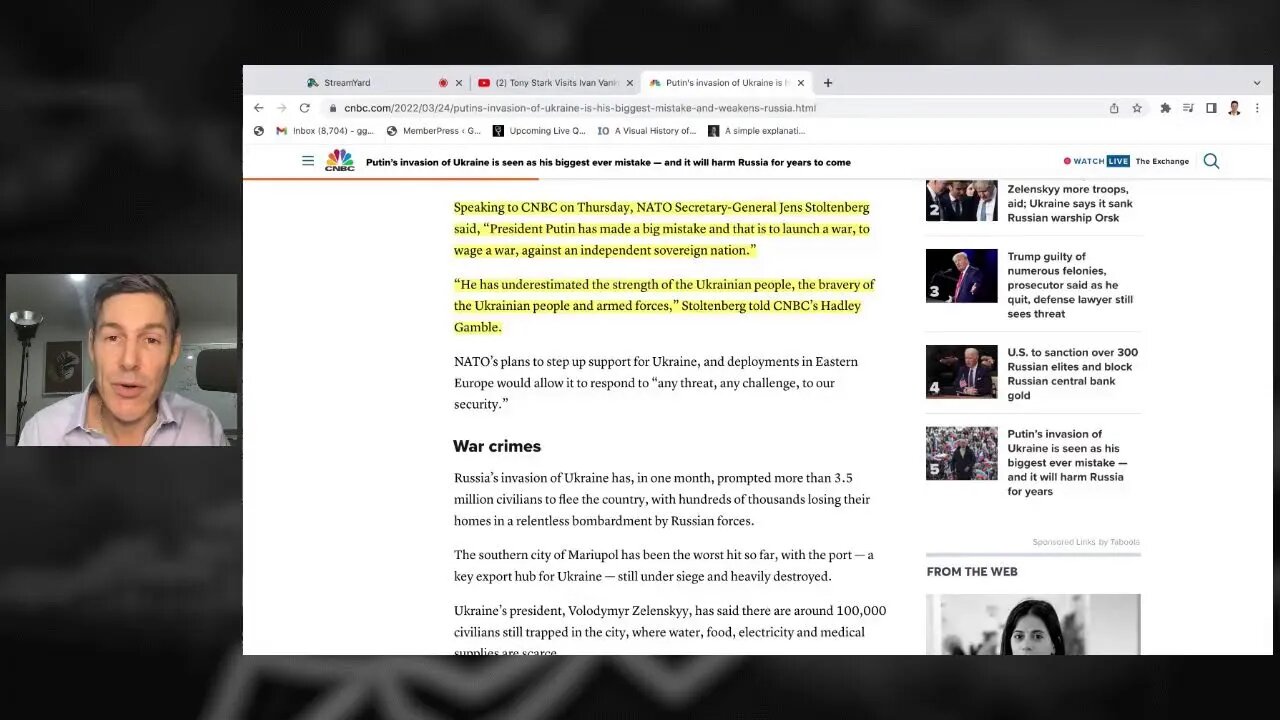Viewport: 1280px width, 720px height.
Task: Open the CNBC search magnifier
Action: pos(1211,161)
